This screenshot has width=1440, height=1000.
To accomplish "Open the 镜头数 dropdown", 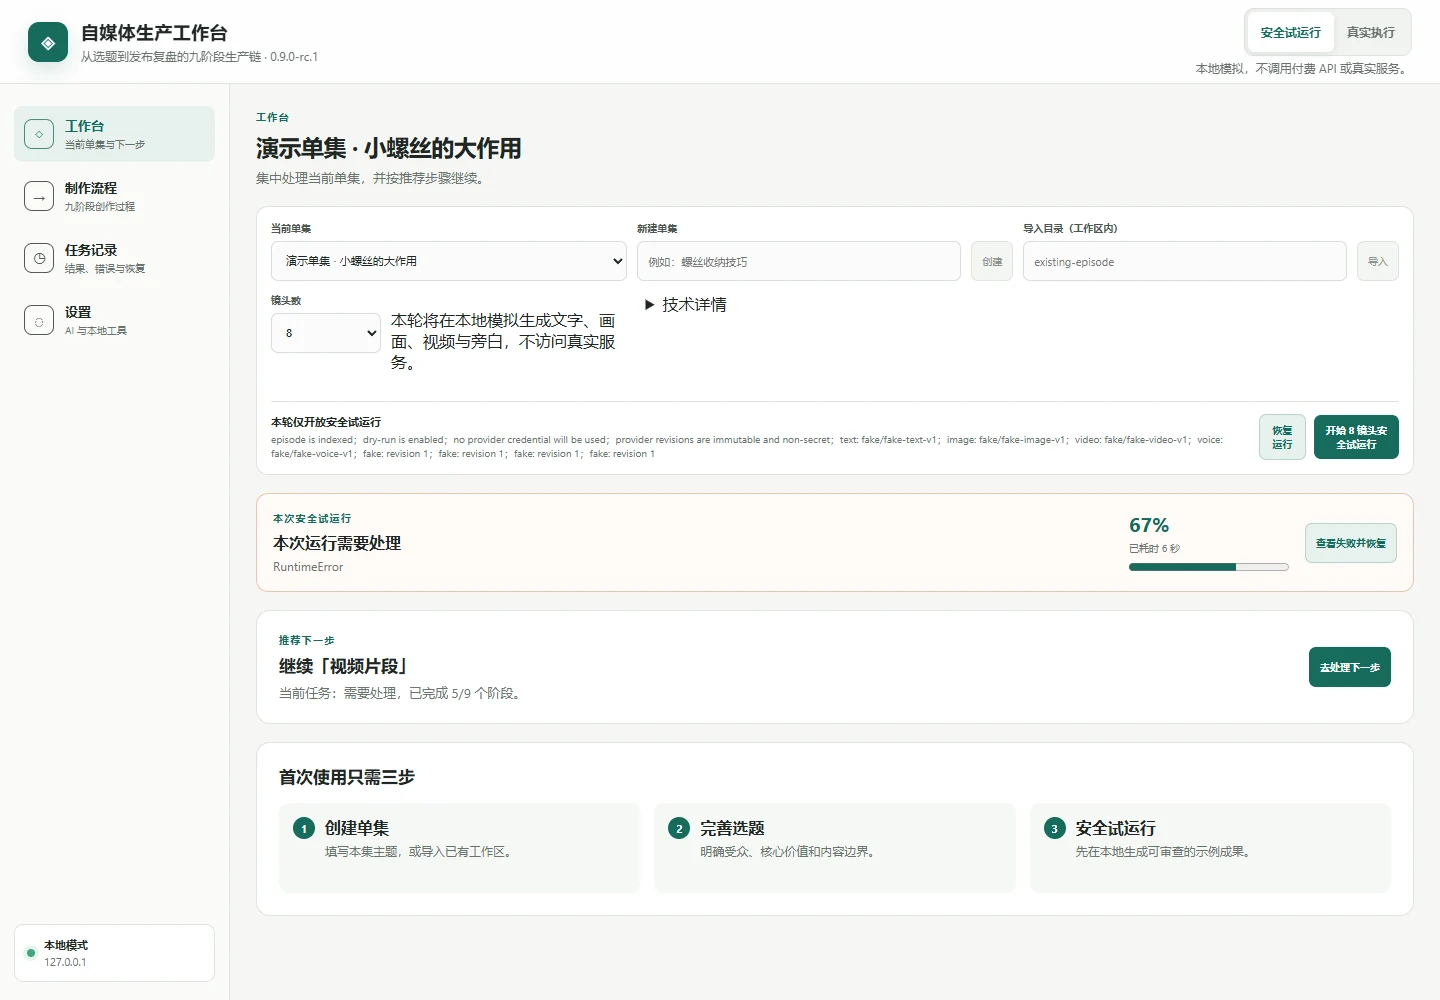I will point(326,333).
